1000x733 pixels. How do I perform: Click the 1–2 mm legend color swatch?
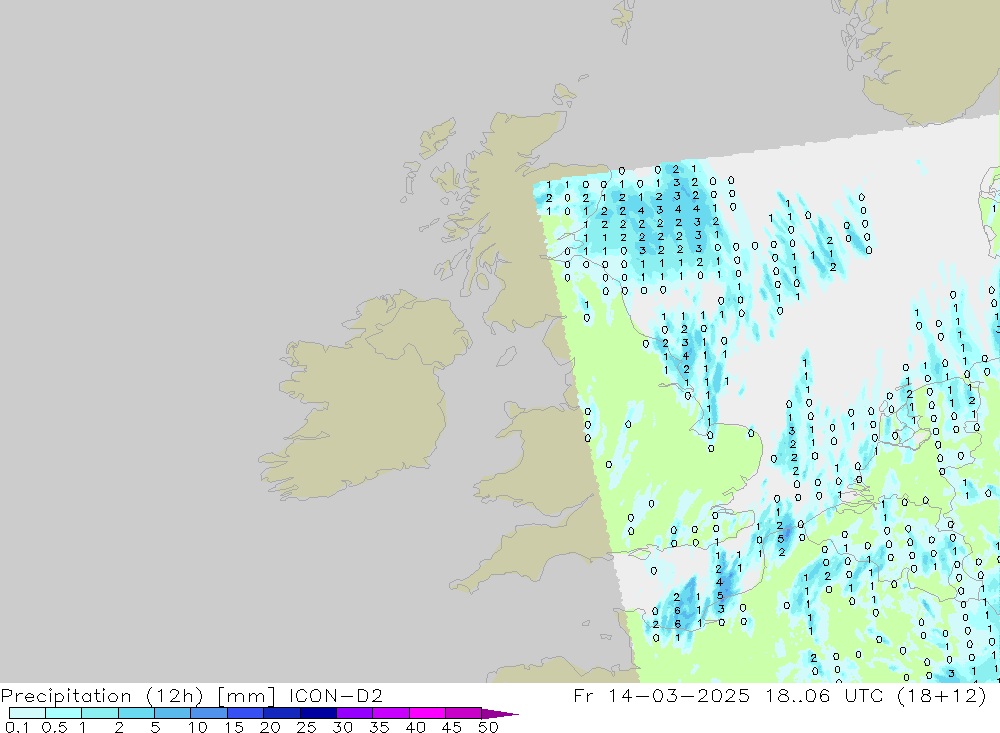pyautogui.click(x=99, y=713)
